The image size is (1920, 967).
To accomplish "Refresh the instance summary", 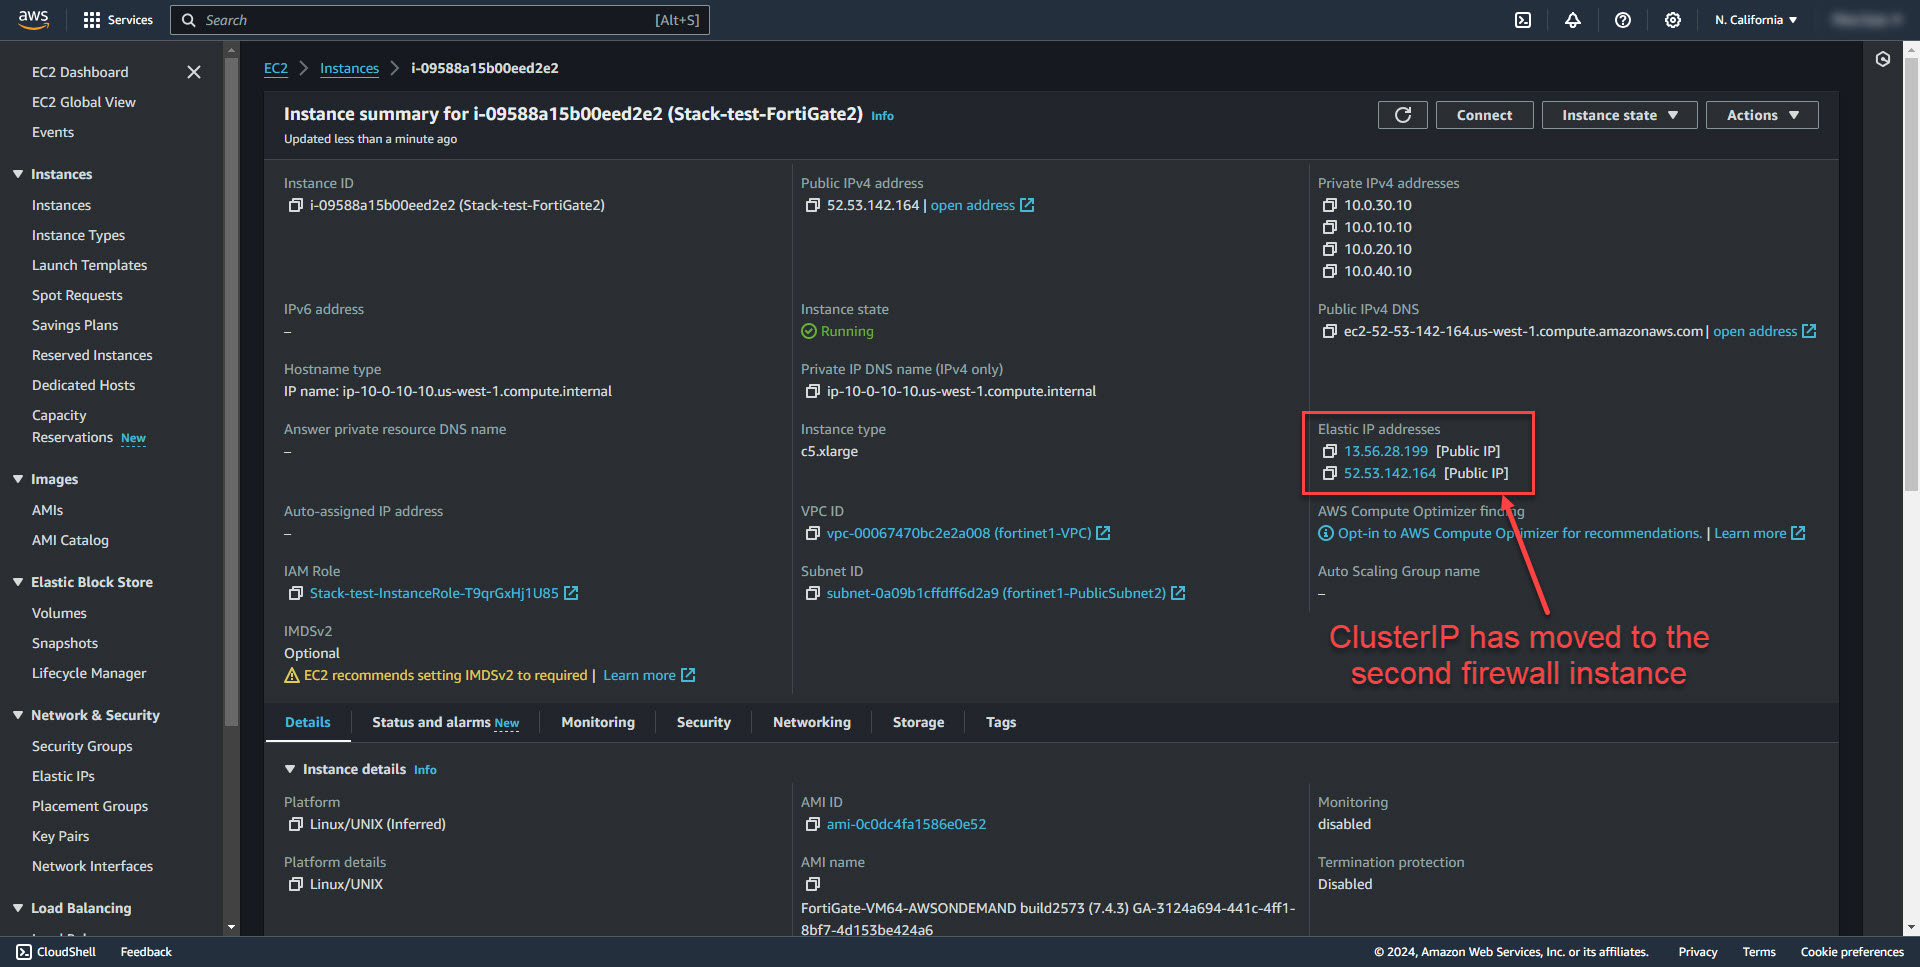I will click(1403, 115).
